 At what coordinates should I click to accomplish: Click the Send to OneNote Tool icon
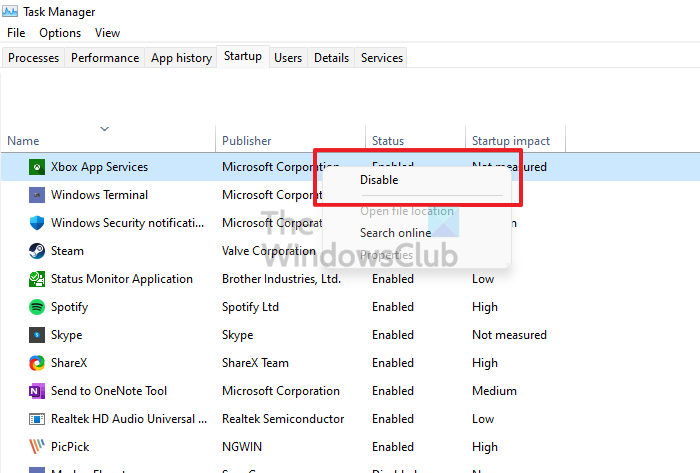click(37, 391)
